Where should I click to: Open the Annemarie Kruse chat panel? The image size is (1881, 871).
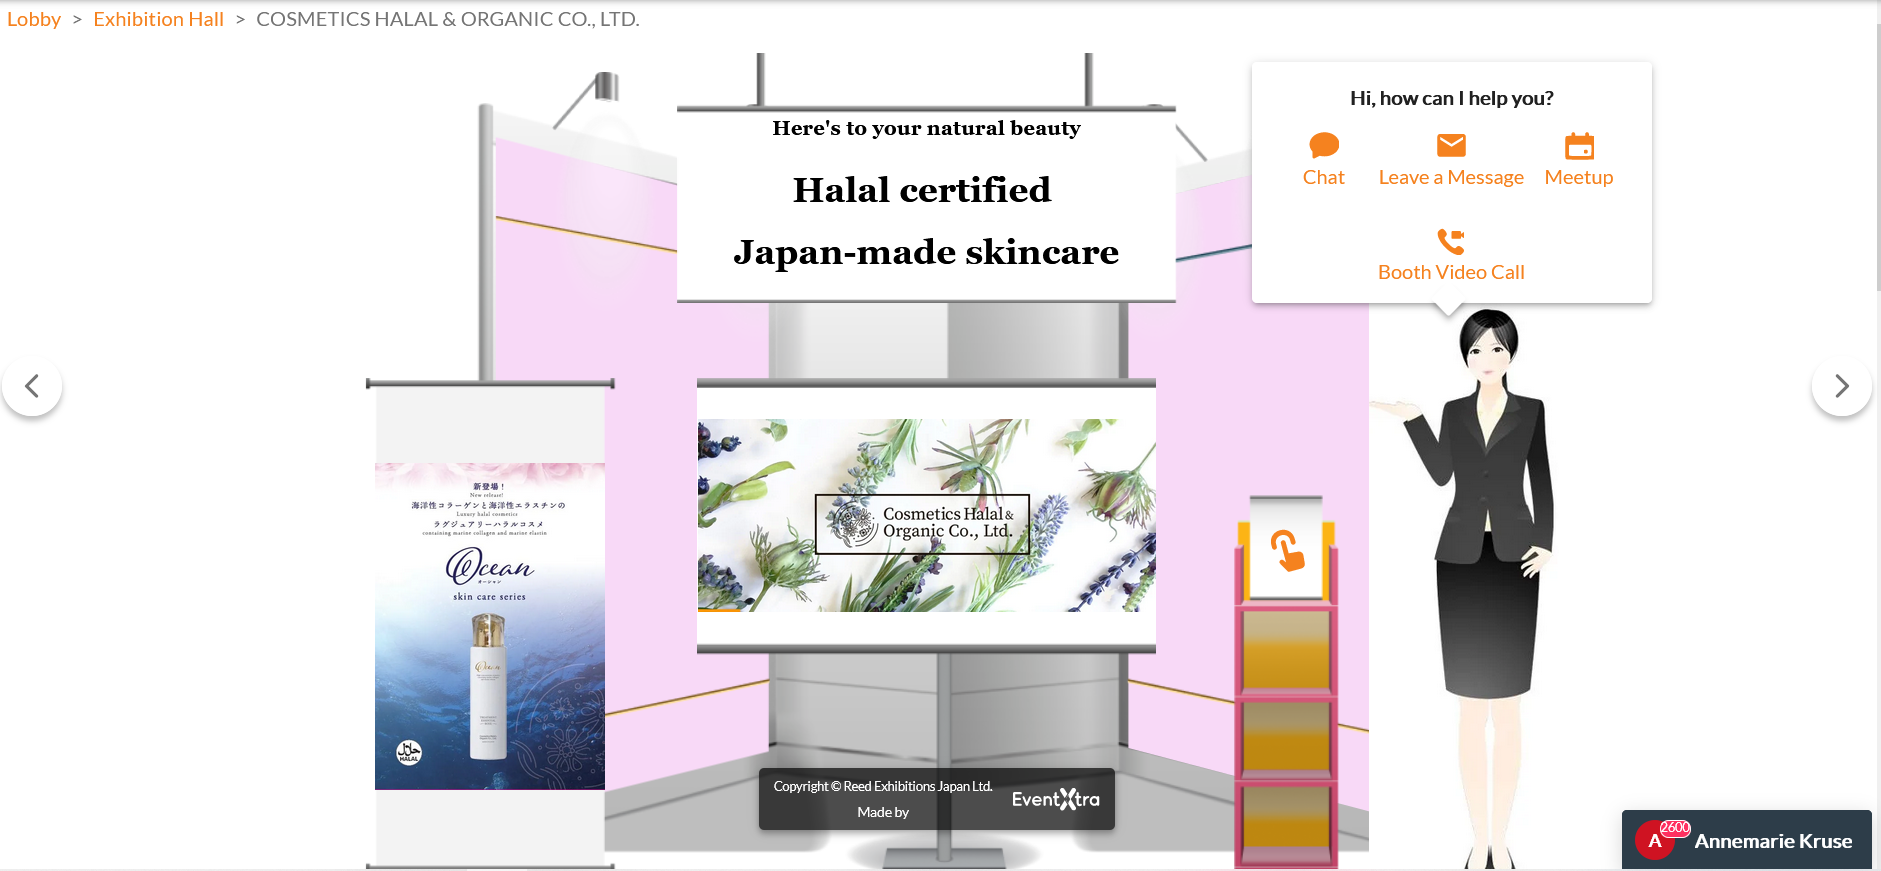click(x=1772, y=841)
